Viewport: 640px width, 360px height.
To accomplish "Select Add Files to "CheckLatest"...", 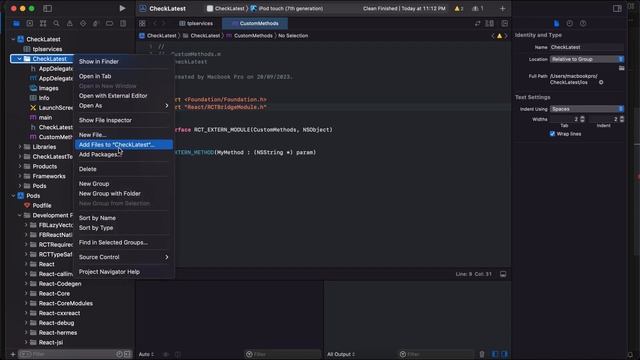I will (123, 145).
